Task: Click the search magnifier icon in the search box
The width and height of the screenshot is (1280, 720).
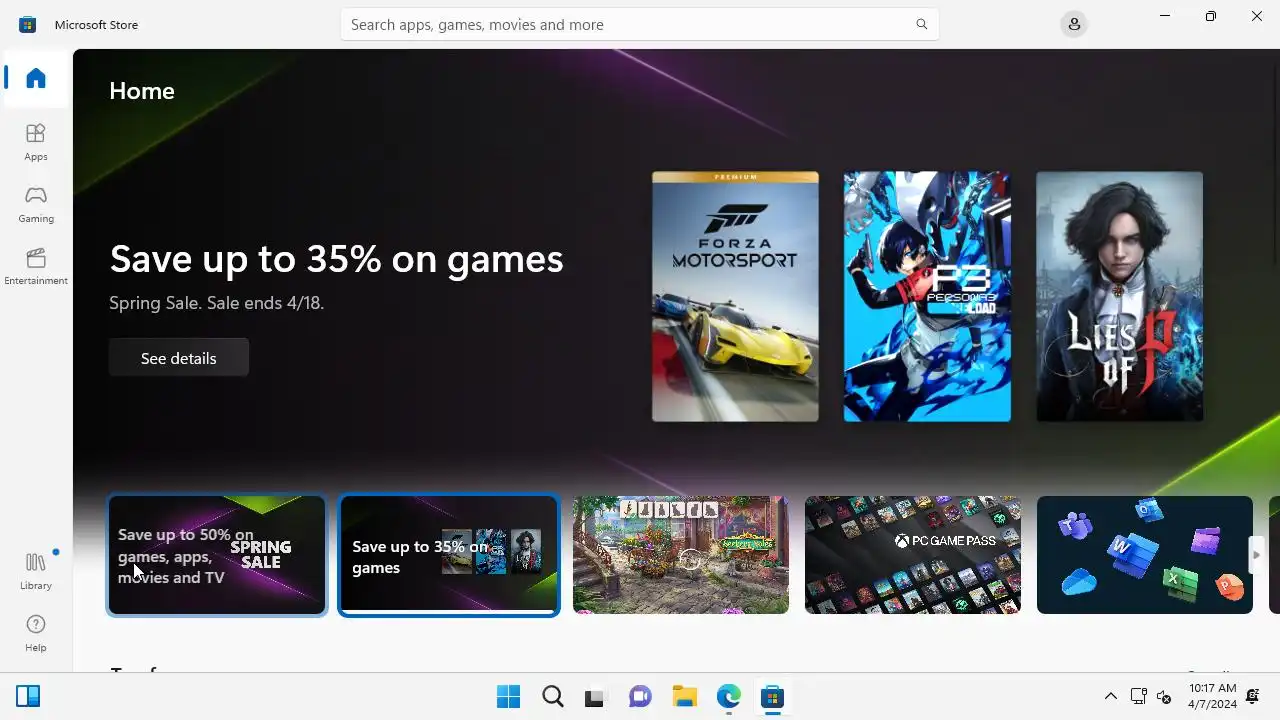Action: click(922, 24)
